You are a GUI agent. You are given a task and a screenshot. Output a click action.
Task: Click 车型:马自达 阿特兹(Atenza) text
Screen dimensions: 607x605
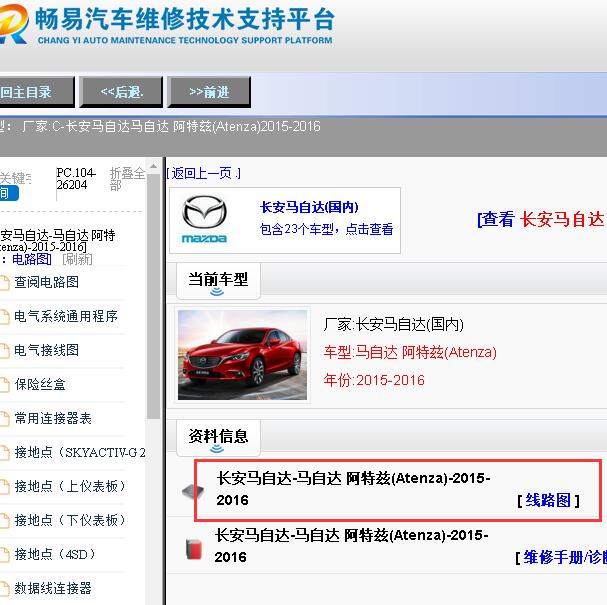coord(410,353)
